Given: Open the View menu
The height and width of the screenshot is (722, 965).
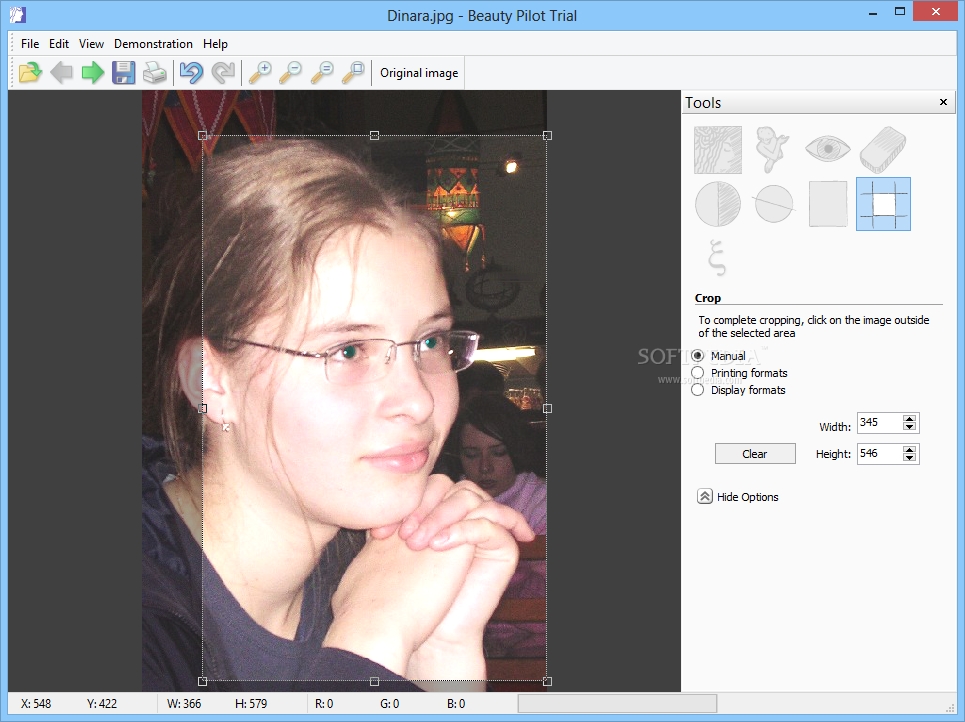Looking at the screenshot, I should tap(91, 44).
